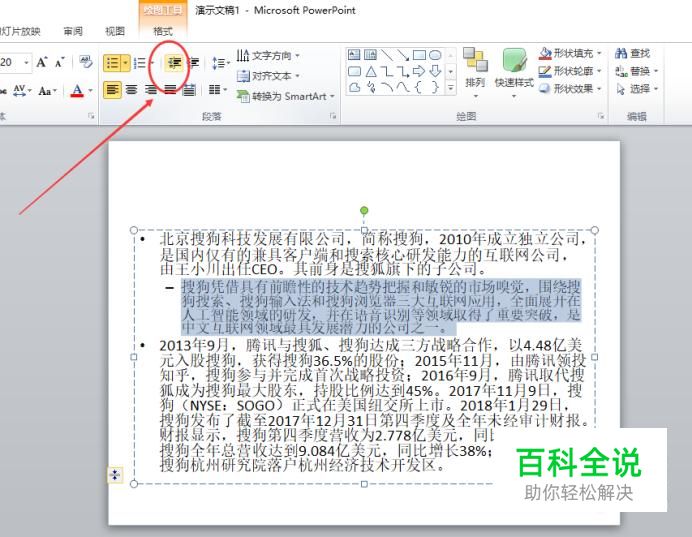Select the arrow line shape
The width and height of the screenshot is (692, 537).
(x=402, y=55)
